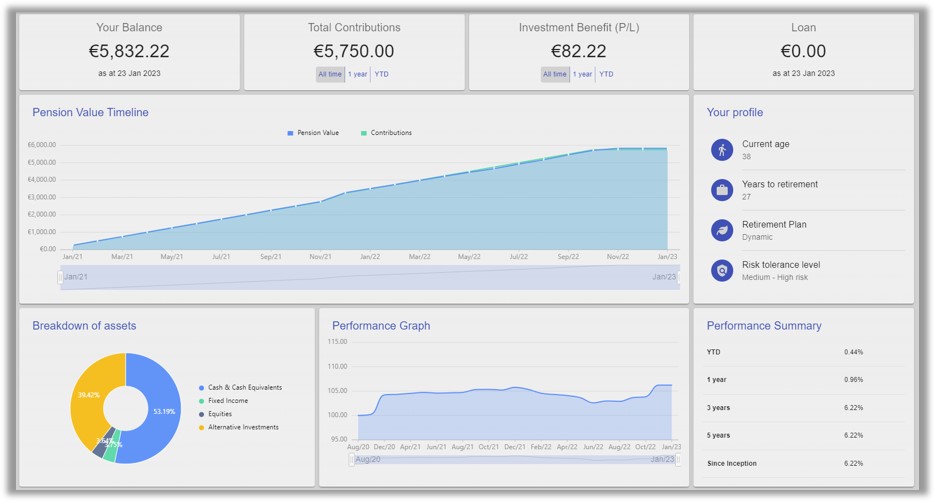
Task: Click 'as at 23 Jan 2023' under Loan
Action: click(x=803, y=73)
